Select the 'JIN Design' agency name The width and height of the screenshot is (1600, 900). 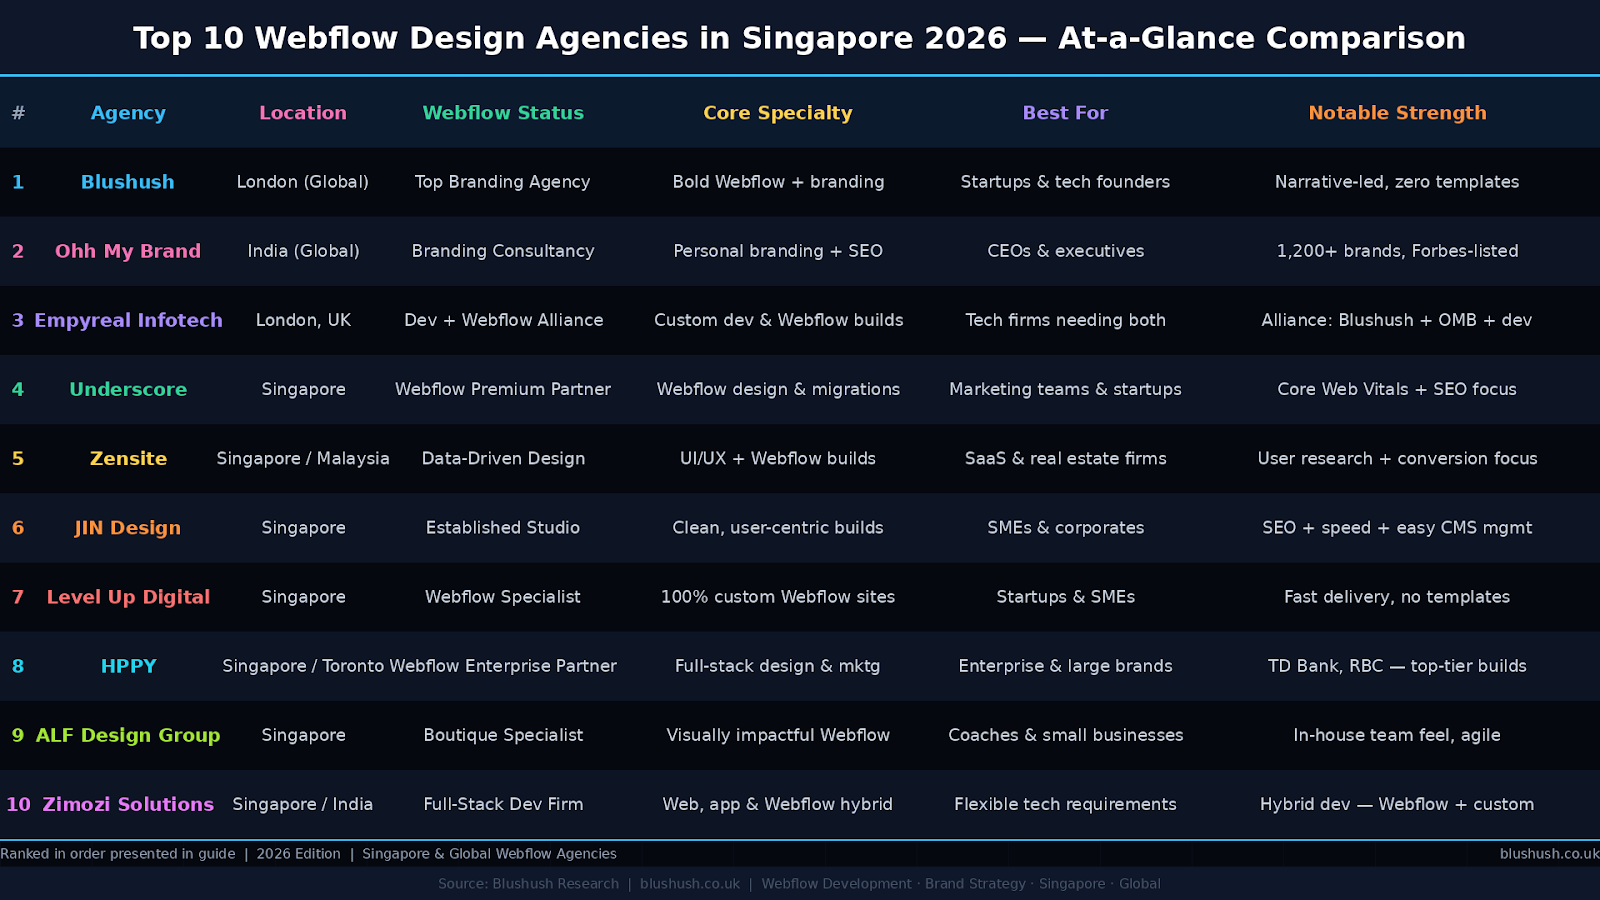128,528
